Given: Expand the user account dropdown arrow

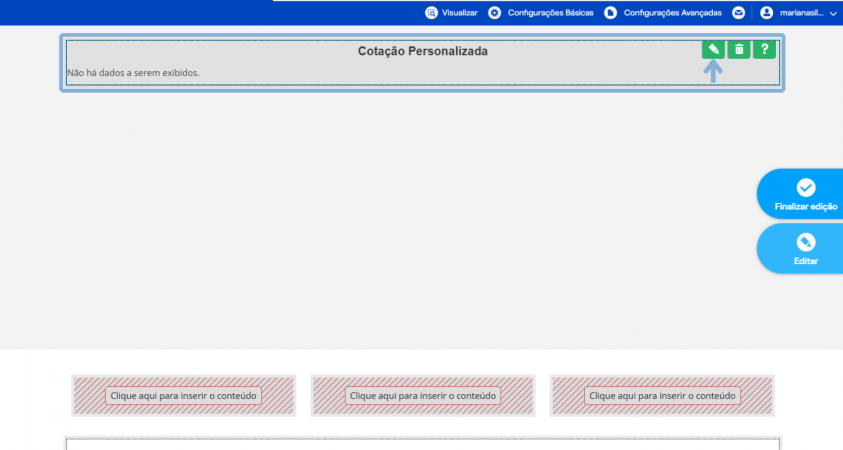Looking at the screenshot, I should 833,13.
